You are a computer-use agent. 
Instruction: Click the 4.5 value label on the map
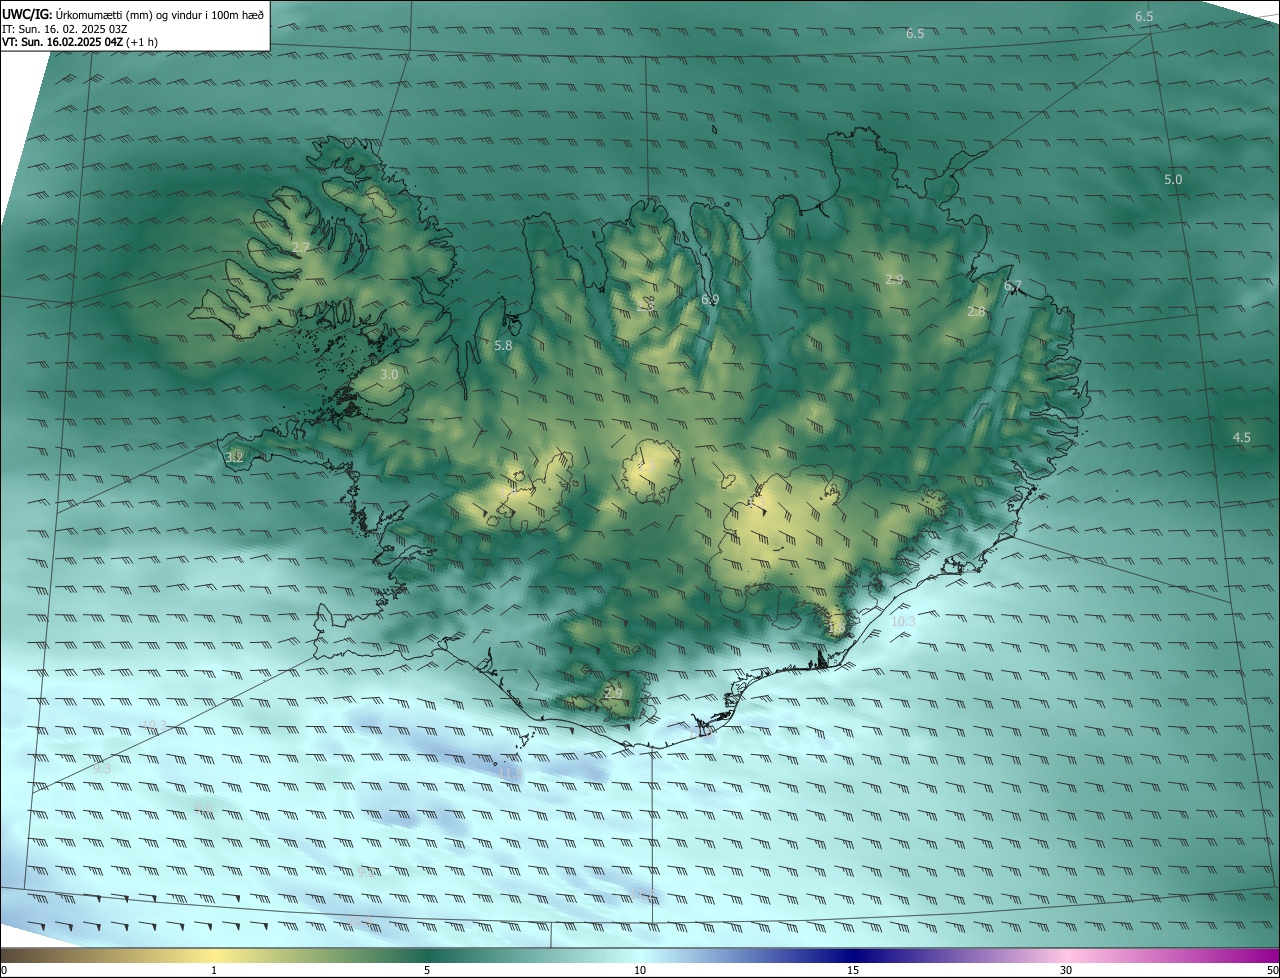pos(1241,437)
